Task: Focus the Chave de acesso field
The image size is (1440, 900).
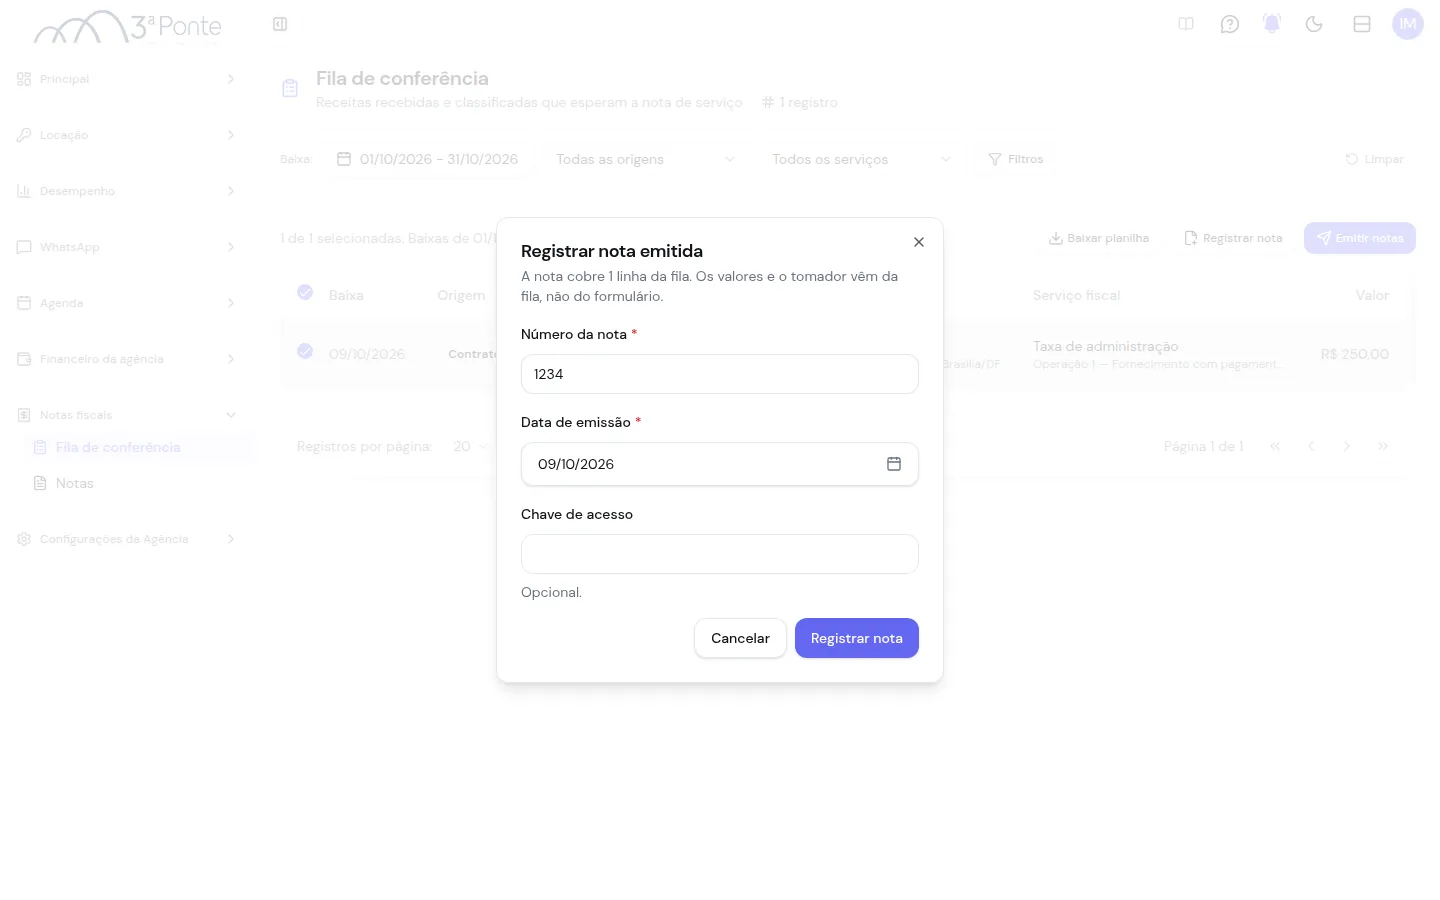Action: point(720,554)
